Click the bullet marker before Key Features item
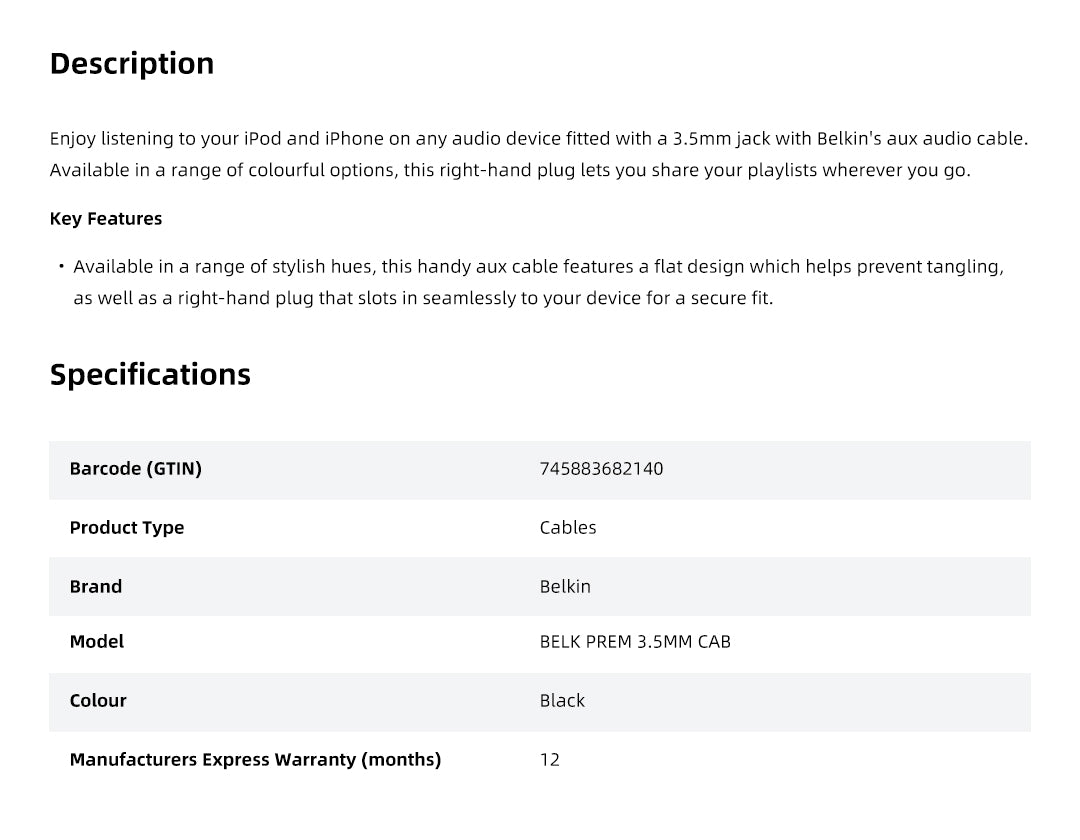Screen dimensions: 1080x840 coord(61,266)
